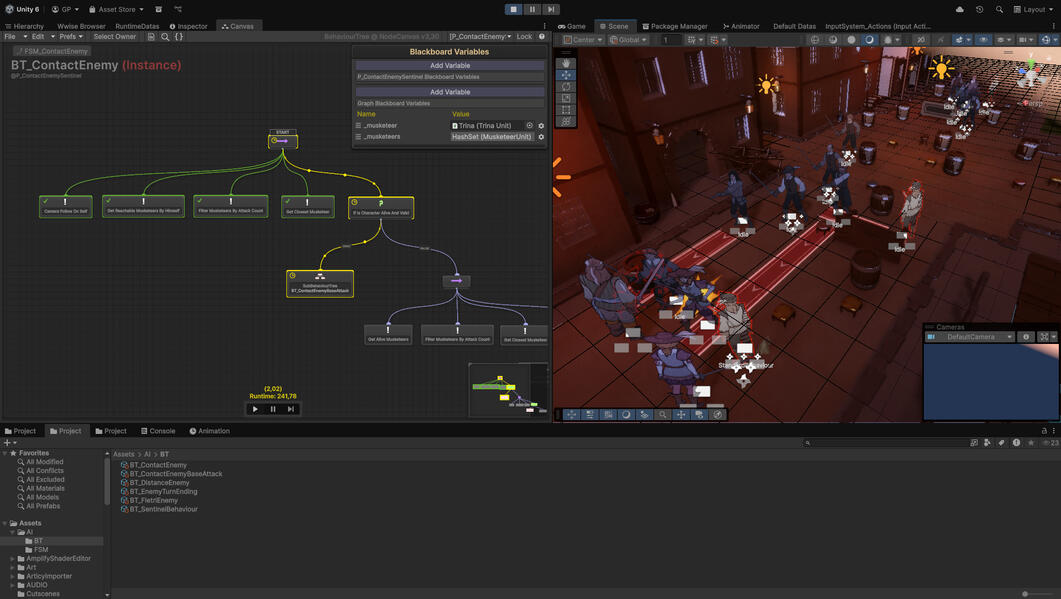The width and height of the screenshot is (1061, 599).
Task: Click the search magnifier in the NodeCanvas toolbar
Action: tap(165, 37)
